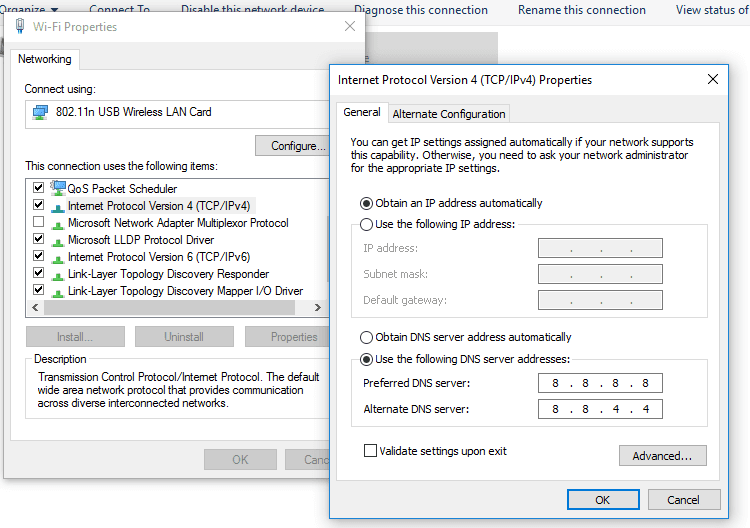Click the Microsoft LLDP Protocol Driver icon
Screen dimensions: 750x528
[x=58, y=242]
